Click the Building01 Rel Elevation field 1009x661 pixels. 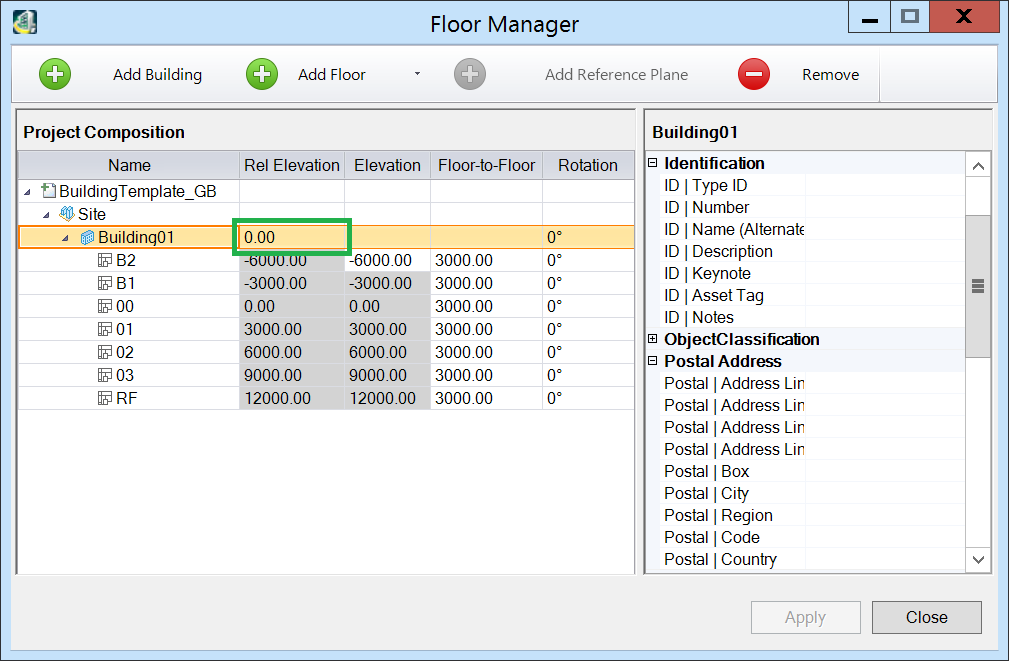click(x=291, y=237)
